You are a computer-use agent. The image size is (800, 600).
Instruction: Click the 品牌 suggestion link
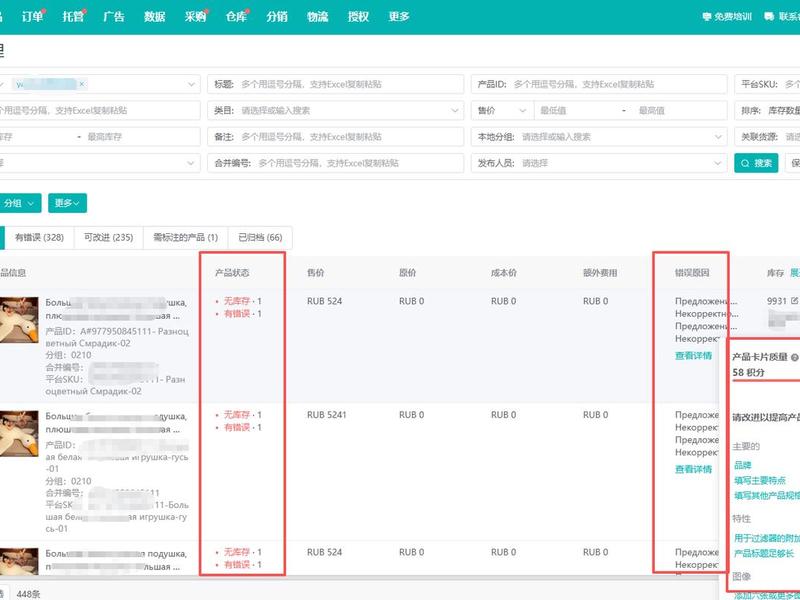[x=742, y=465]
